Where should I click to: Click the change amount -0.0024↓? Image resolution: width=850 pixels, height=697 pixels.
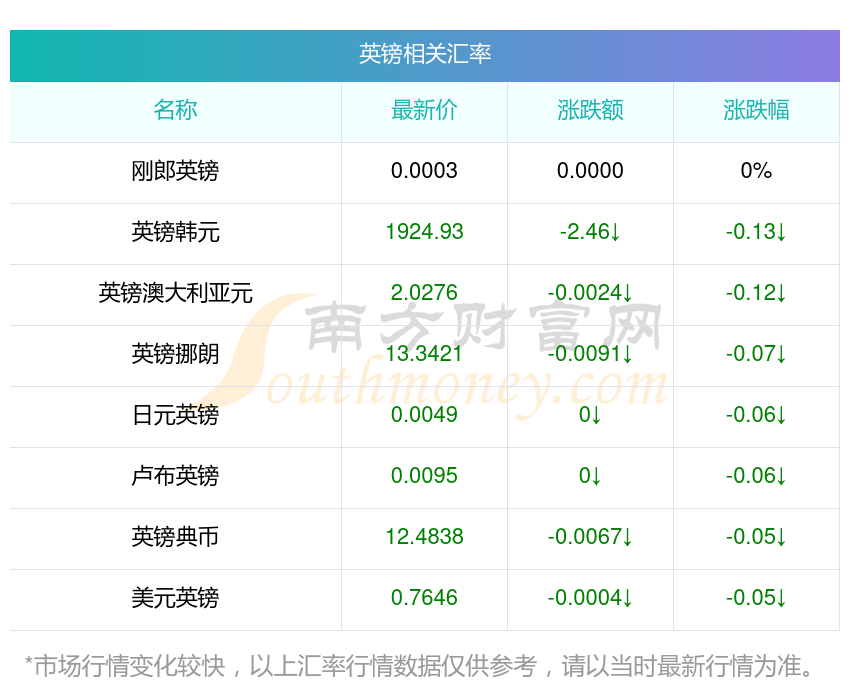coord(590,293)
